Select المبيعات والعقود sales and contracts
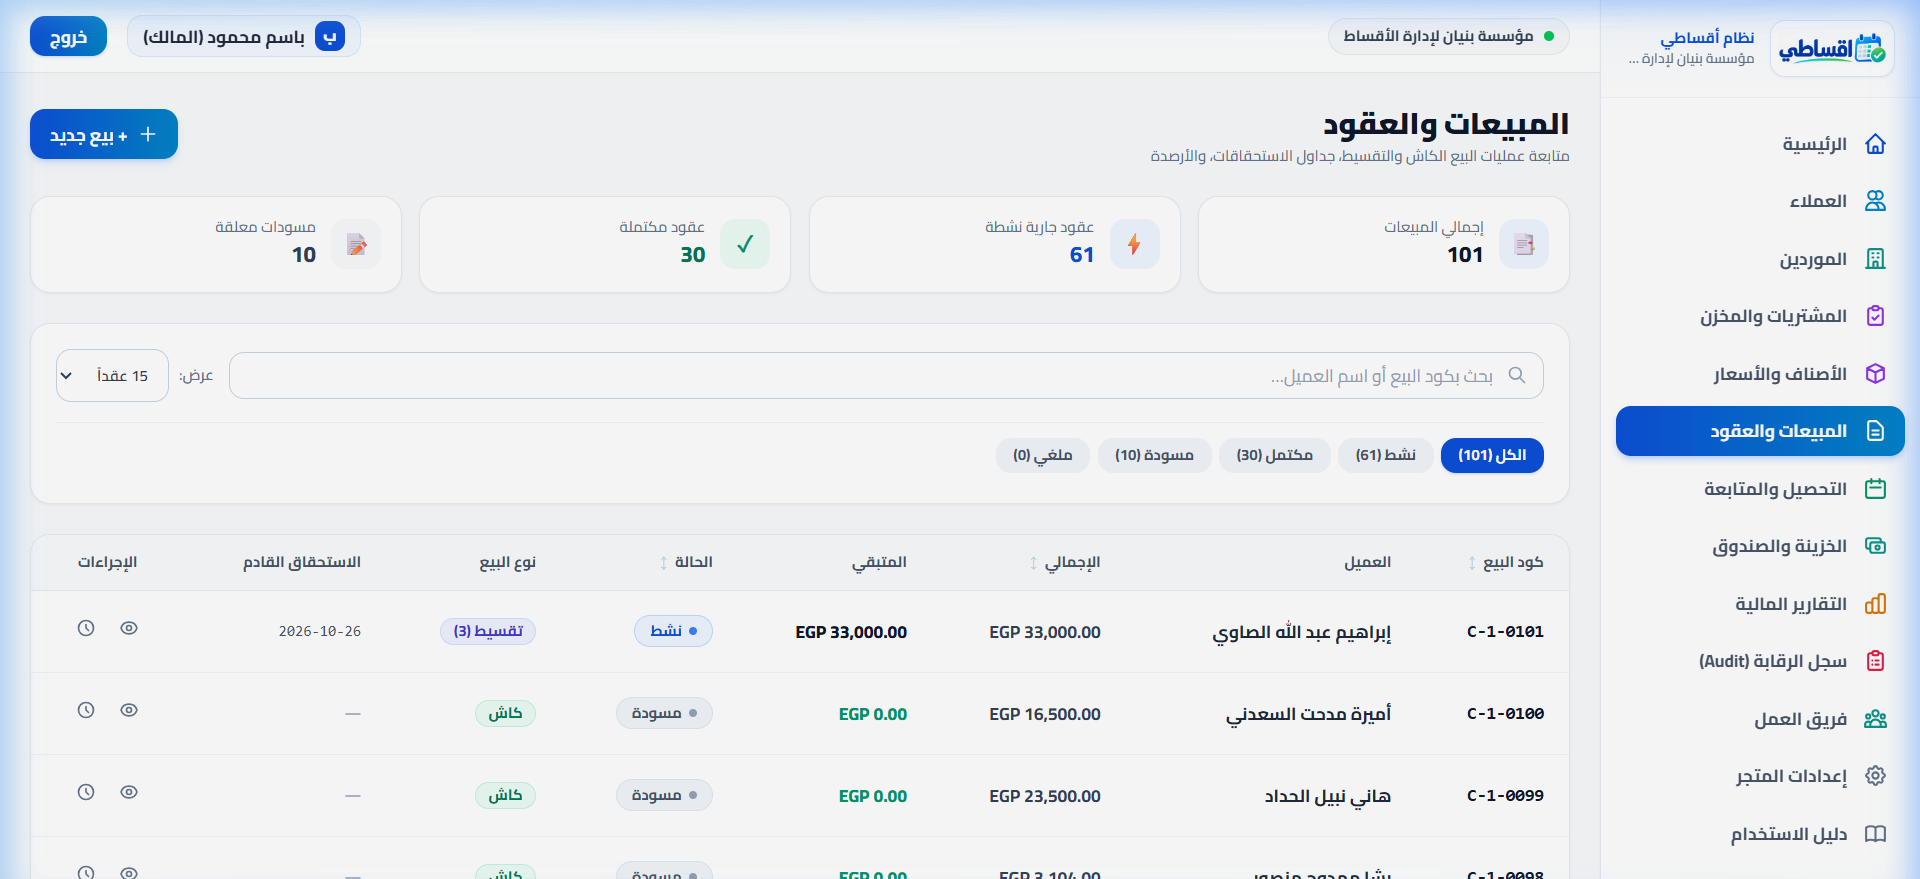 point(1760,431)
